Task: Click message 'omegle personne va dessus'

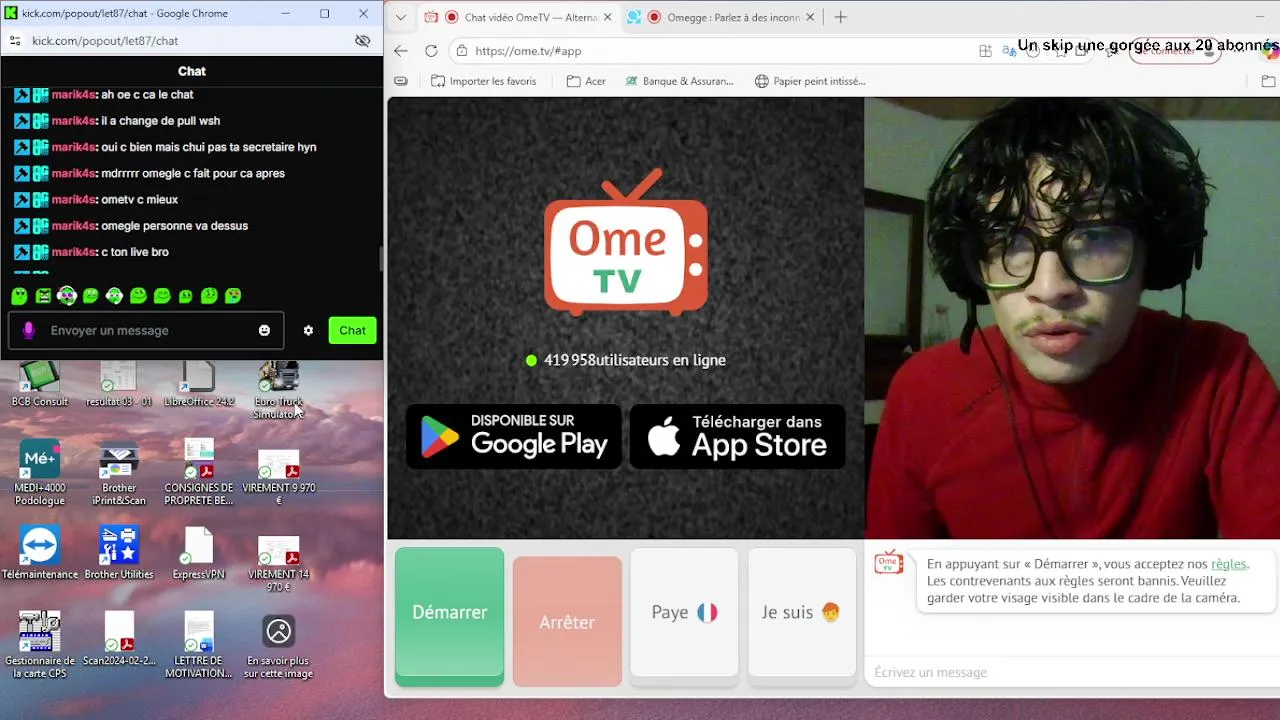Action: pos(175,226)
